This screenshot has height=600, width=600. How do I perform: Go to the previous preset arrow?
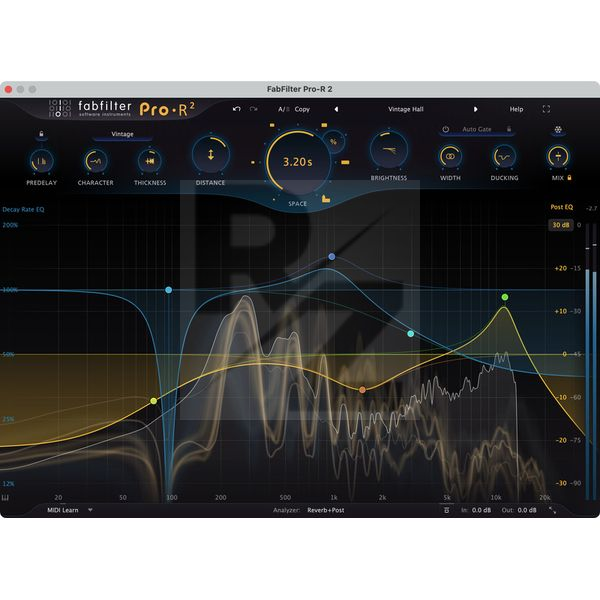(x=336, y=109)
